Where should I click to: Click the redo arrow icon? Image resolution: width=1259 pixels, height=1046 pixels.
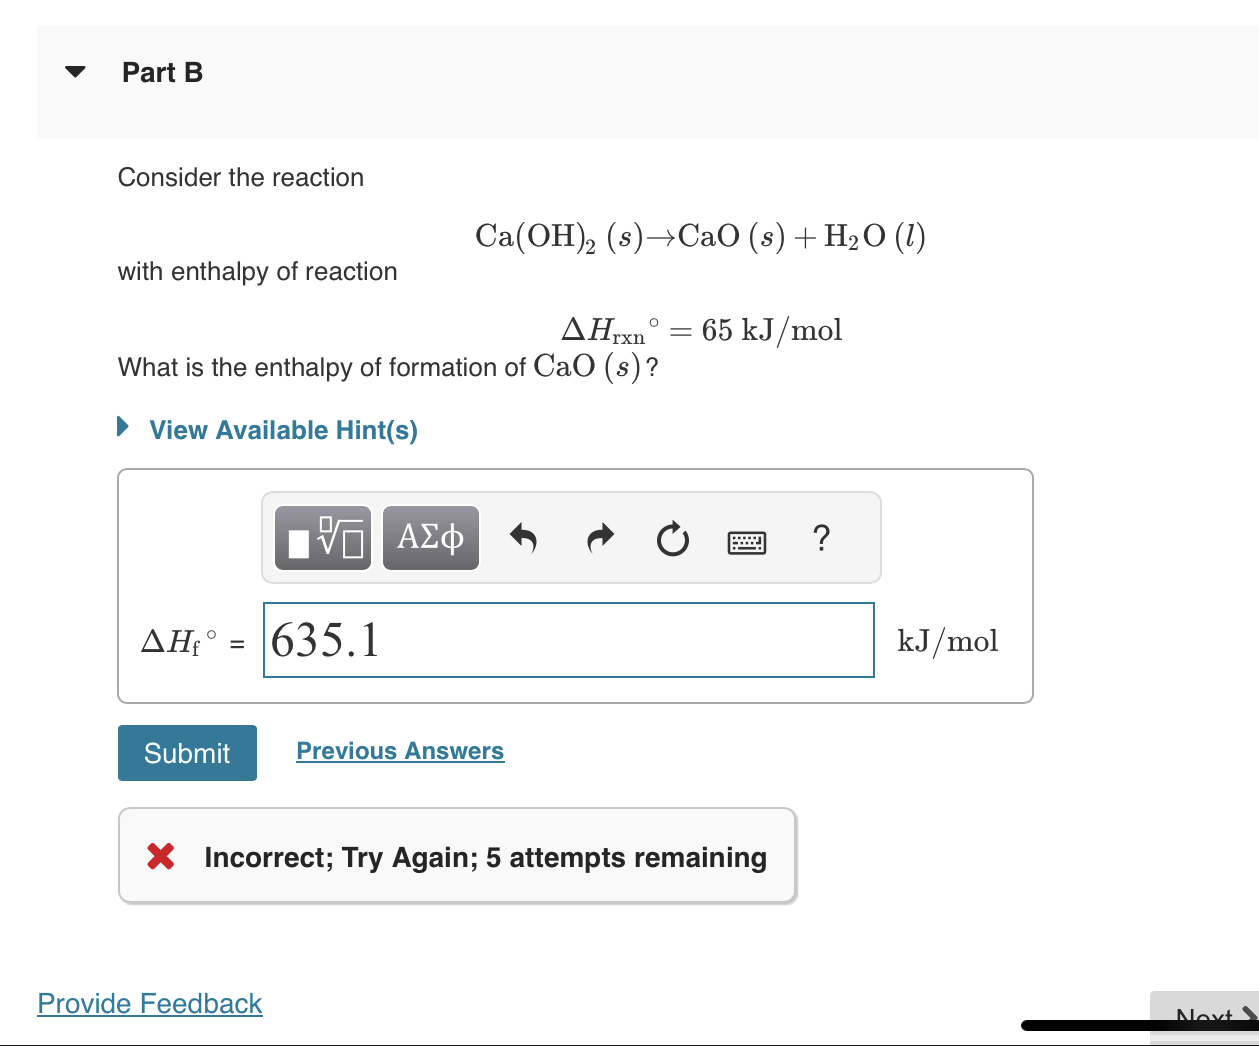pyautogui.click(x=599, y=537)
